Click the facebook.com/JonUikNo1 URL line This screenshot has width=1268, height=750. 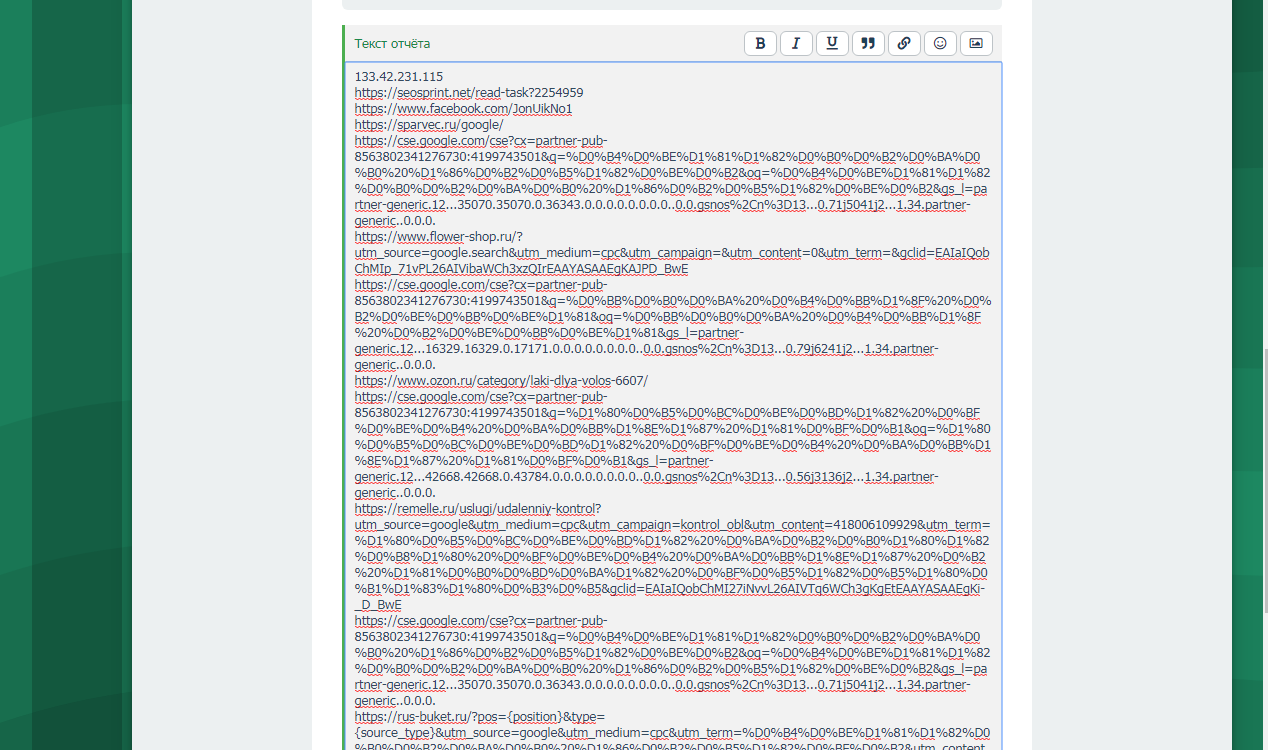coord(463,109)
